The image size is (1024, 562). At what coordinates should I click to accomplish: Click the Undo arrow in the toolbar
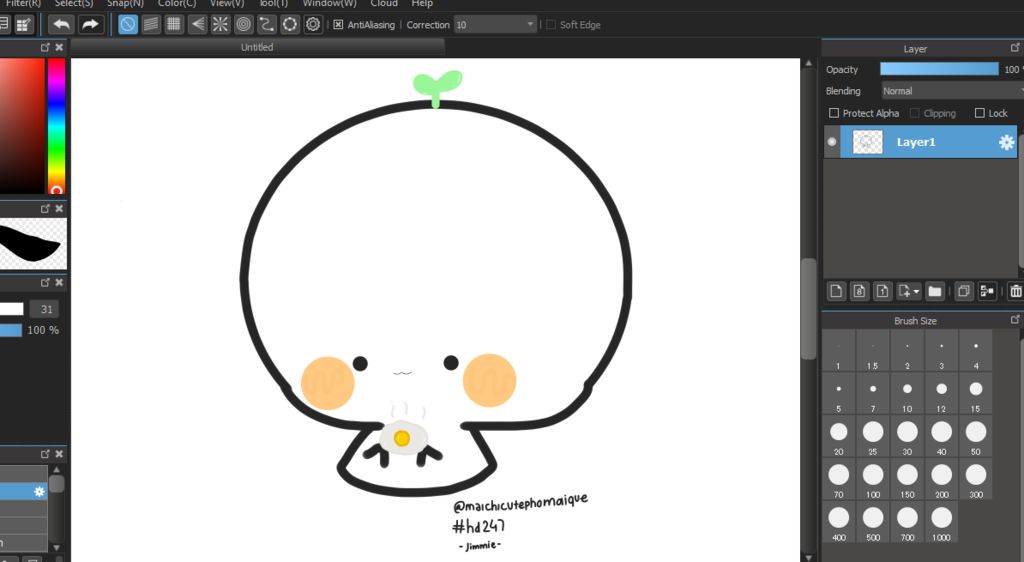tap(61, 25)
